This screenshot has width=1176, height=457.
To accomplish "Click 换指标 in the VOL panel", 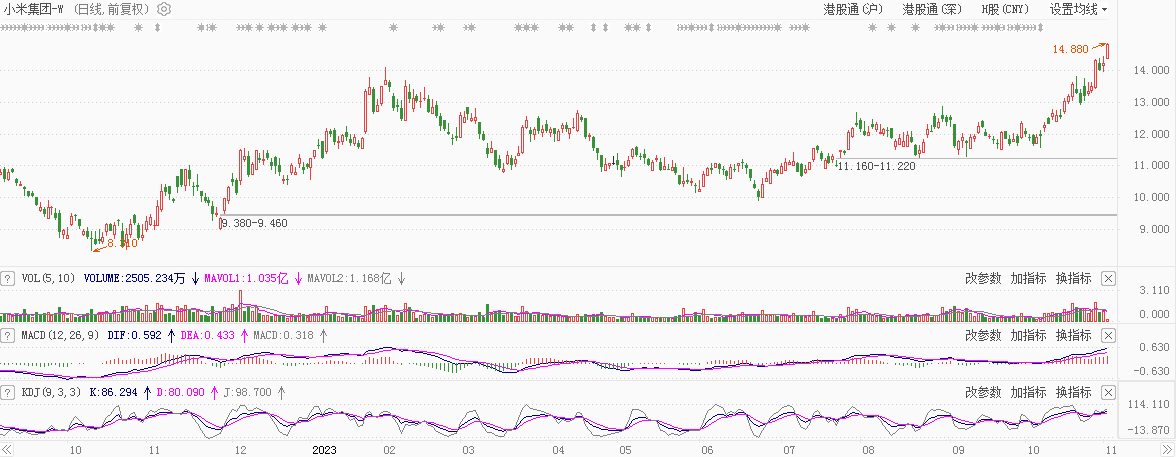I will (1073, 278).
